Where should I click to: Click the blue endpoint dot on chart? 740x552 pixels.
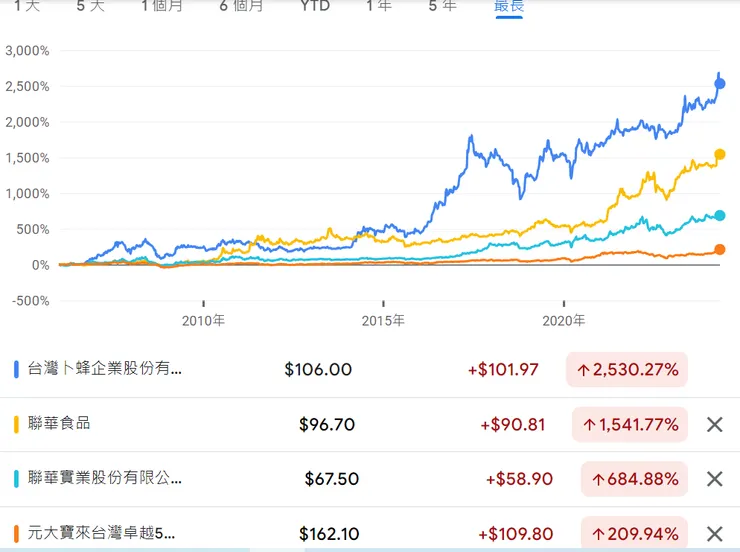click(x=720, y=84)
